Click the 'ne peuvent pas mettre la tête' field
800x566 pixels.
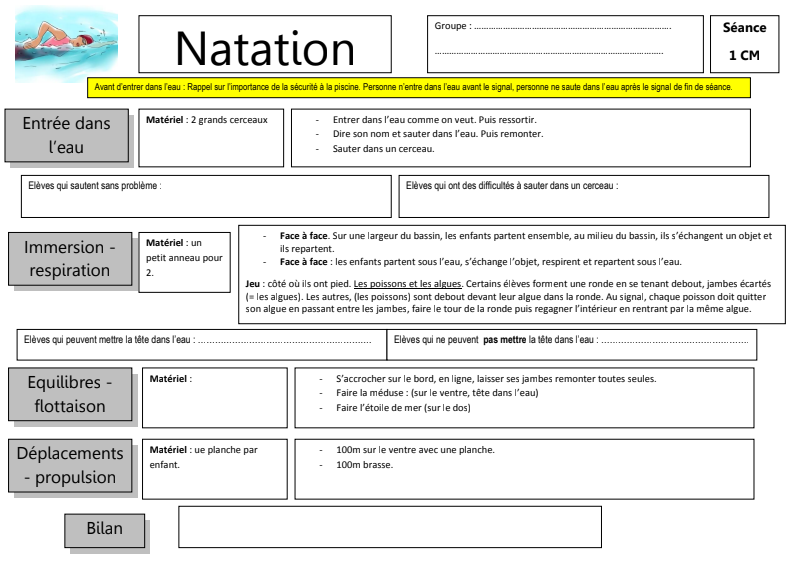click(x=571, y=343)
